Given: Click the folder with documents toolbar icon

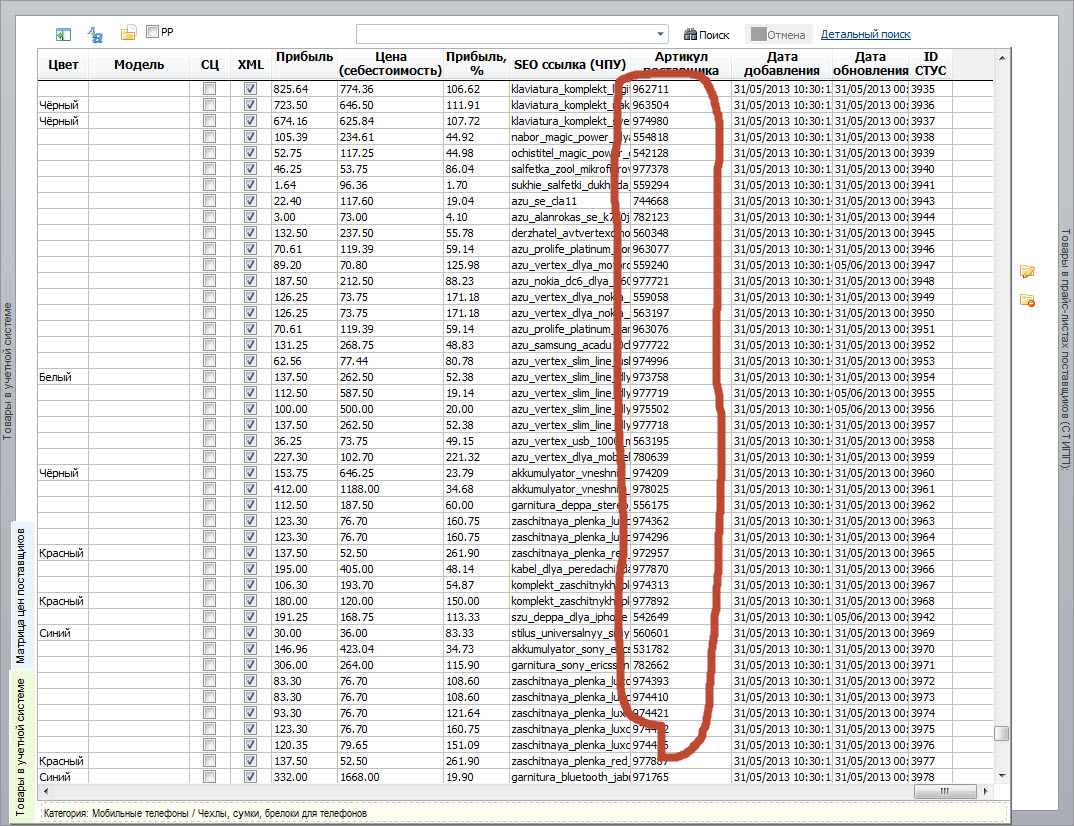Looking at the screenshot, I should (x=128, y=33).
